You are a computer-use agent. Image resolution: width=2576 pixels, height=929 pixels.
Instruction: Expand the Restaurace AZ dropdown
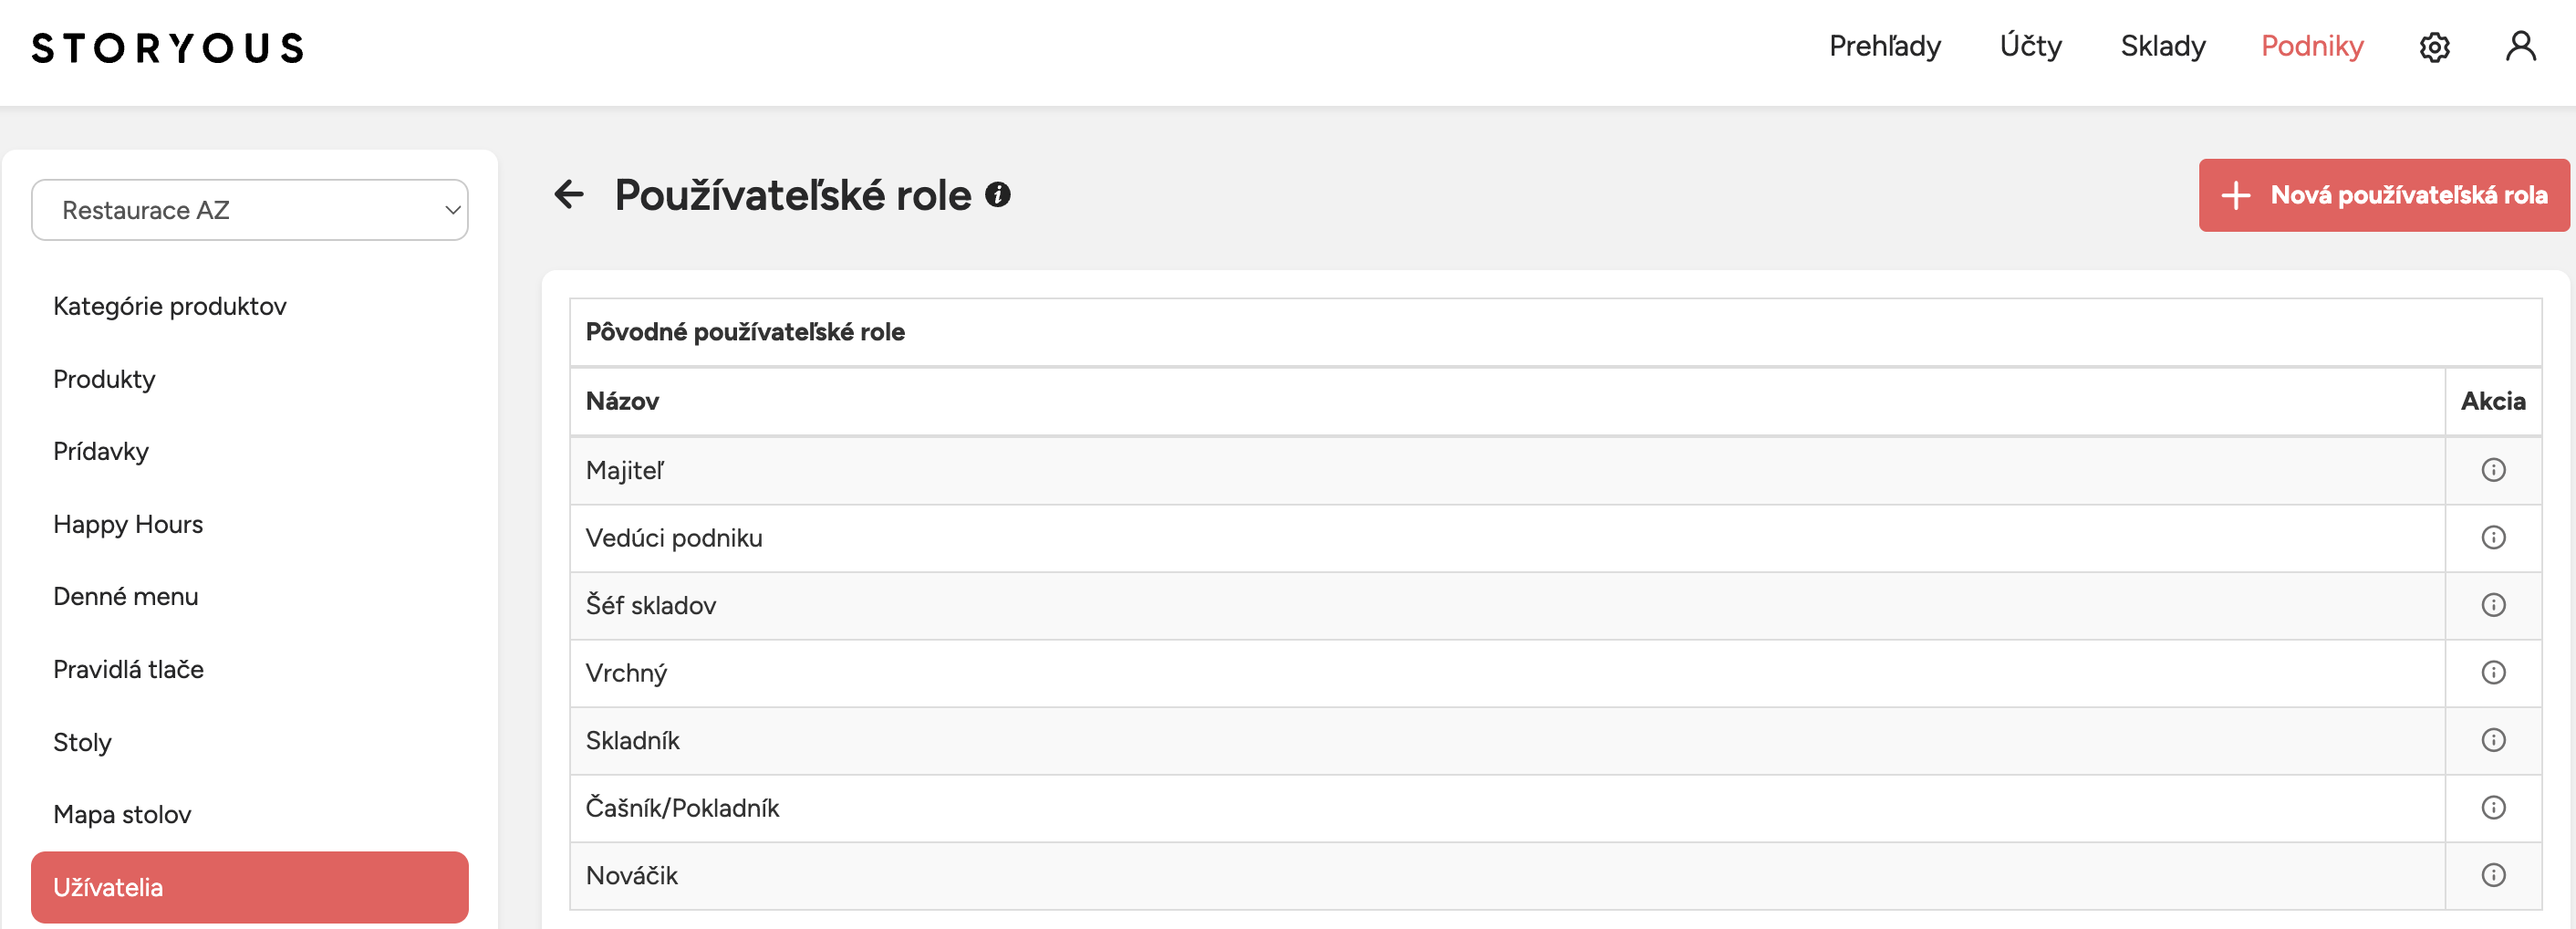(x=250, y=210)
